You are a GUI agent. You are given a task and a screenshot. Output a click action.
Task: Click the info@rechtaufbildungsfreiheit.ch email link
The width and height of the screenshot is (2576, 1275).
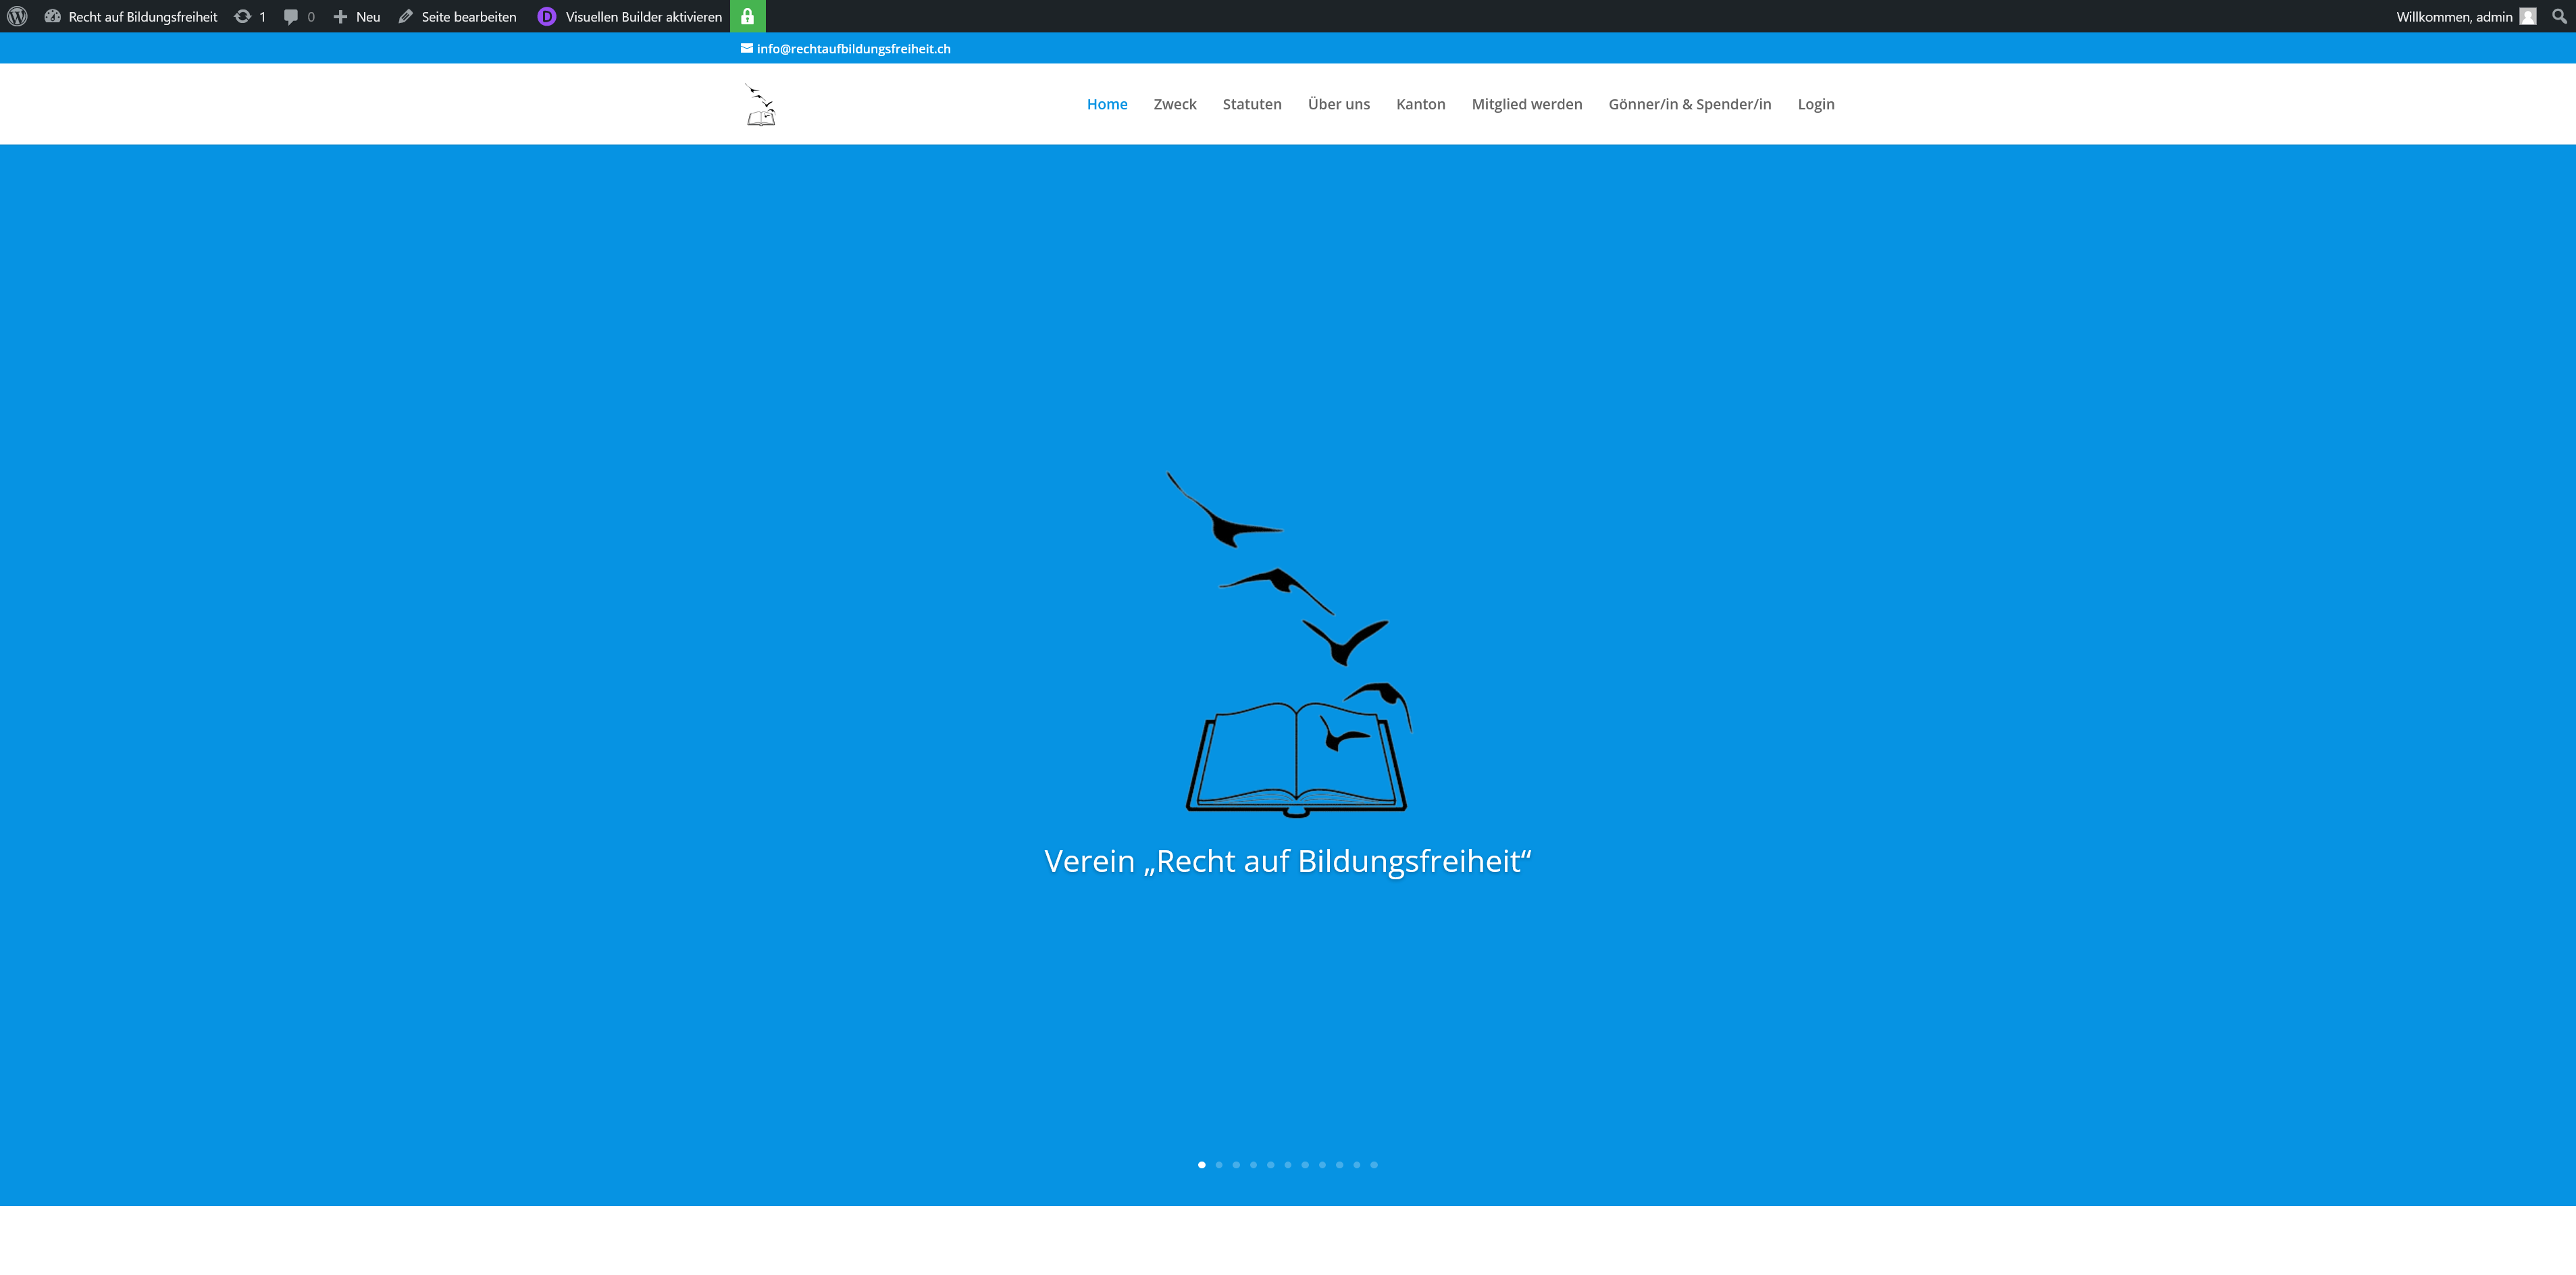click(853, 48)
